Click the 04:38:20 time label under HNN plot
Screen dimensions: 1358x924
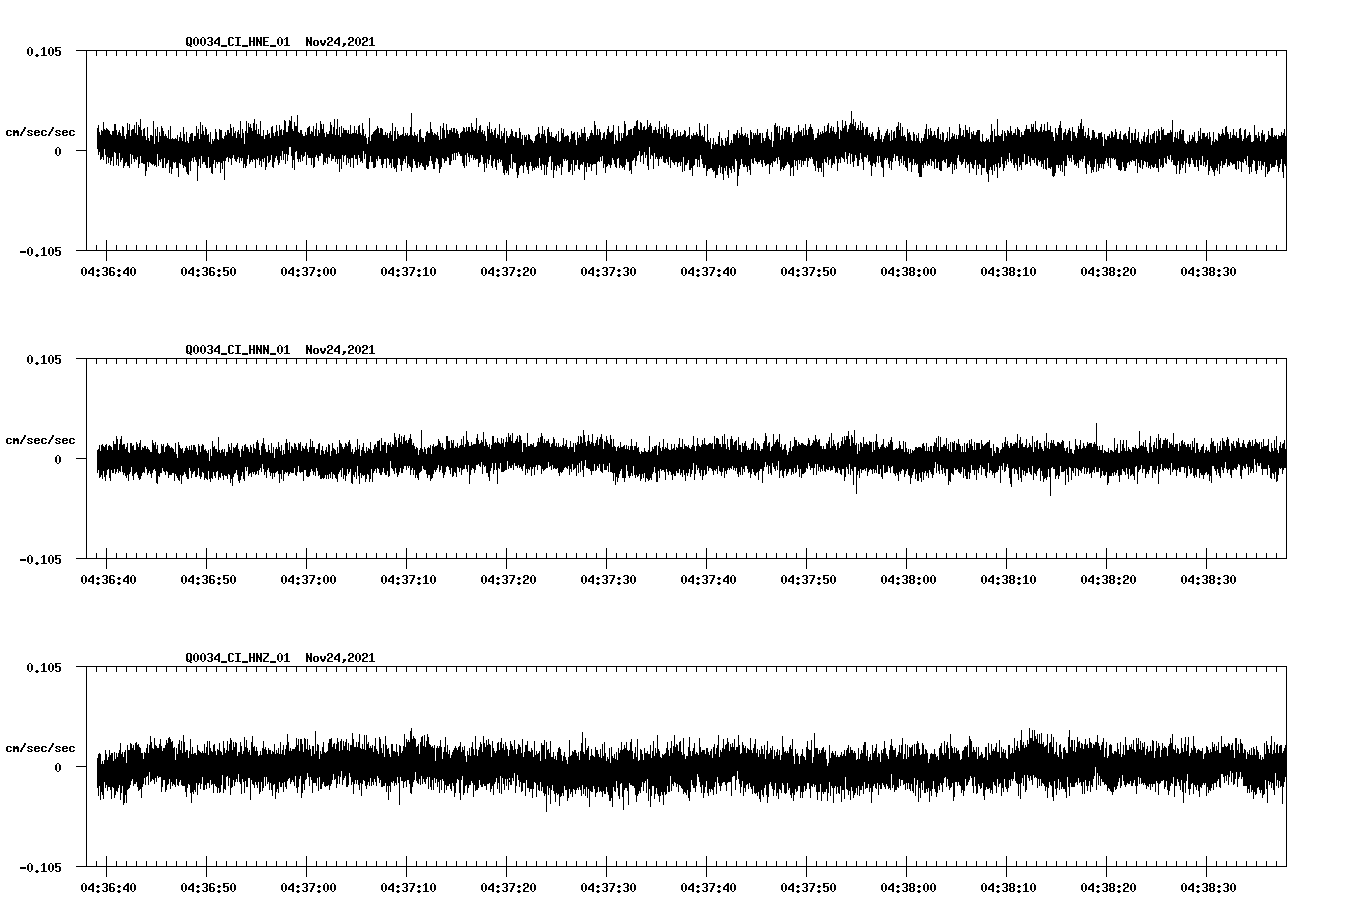pos(1108,580)
